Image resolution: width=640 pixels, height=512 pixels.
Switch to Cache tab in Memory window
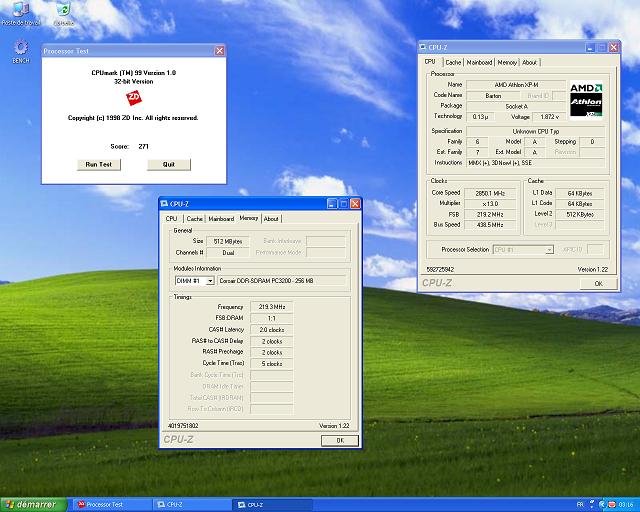[194, 219]
